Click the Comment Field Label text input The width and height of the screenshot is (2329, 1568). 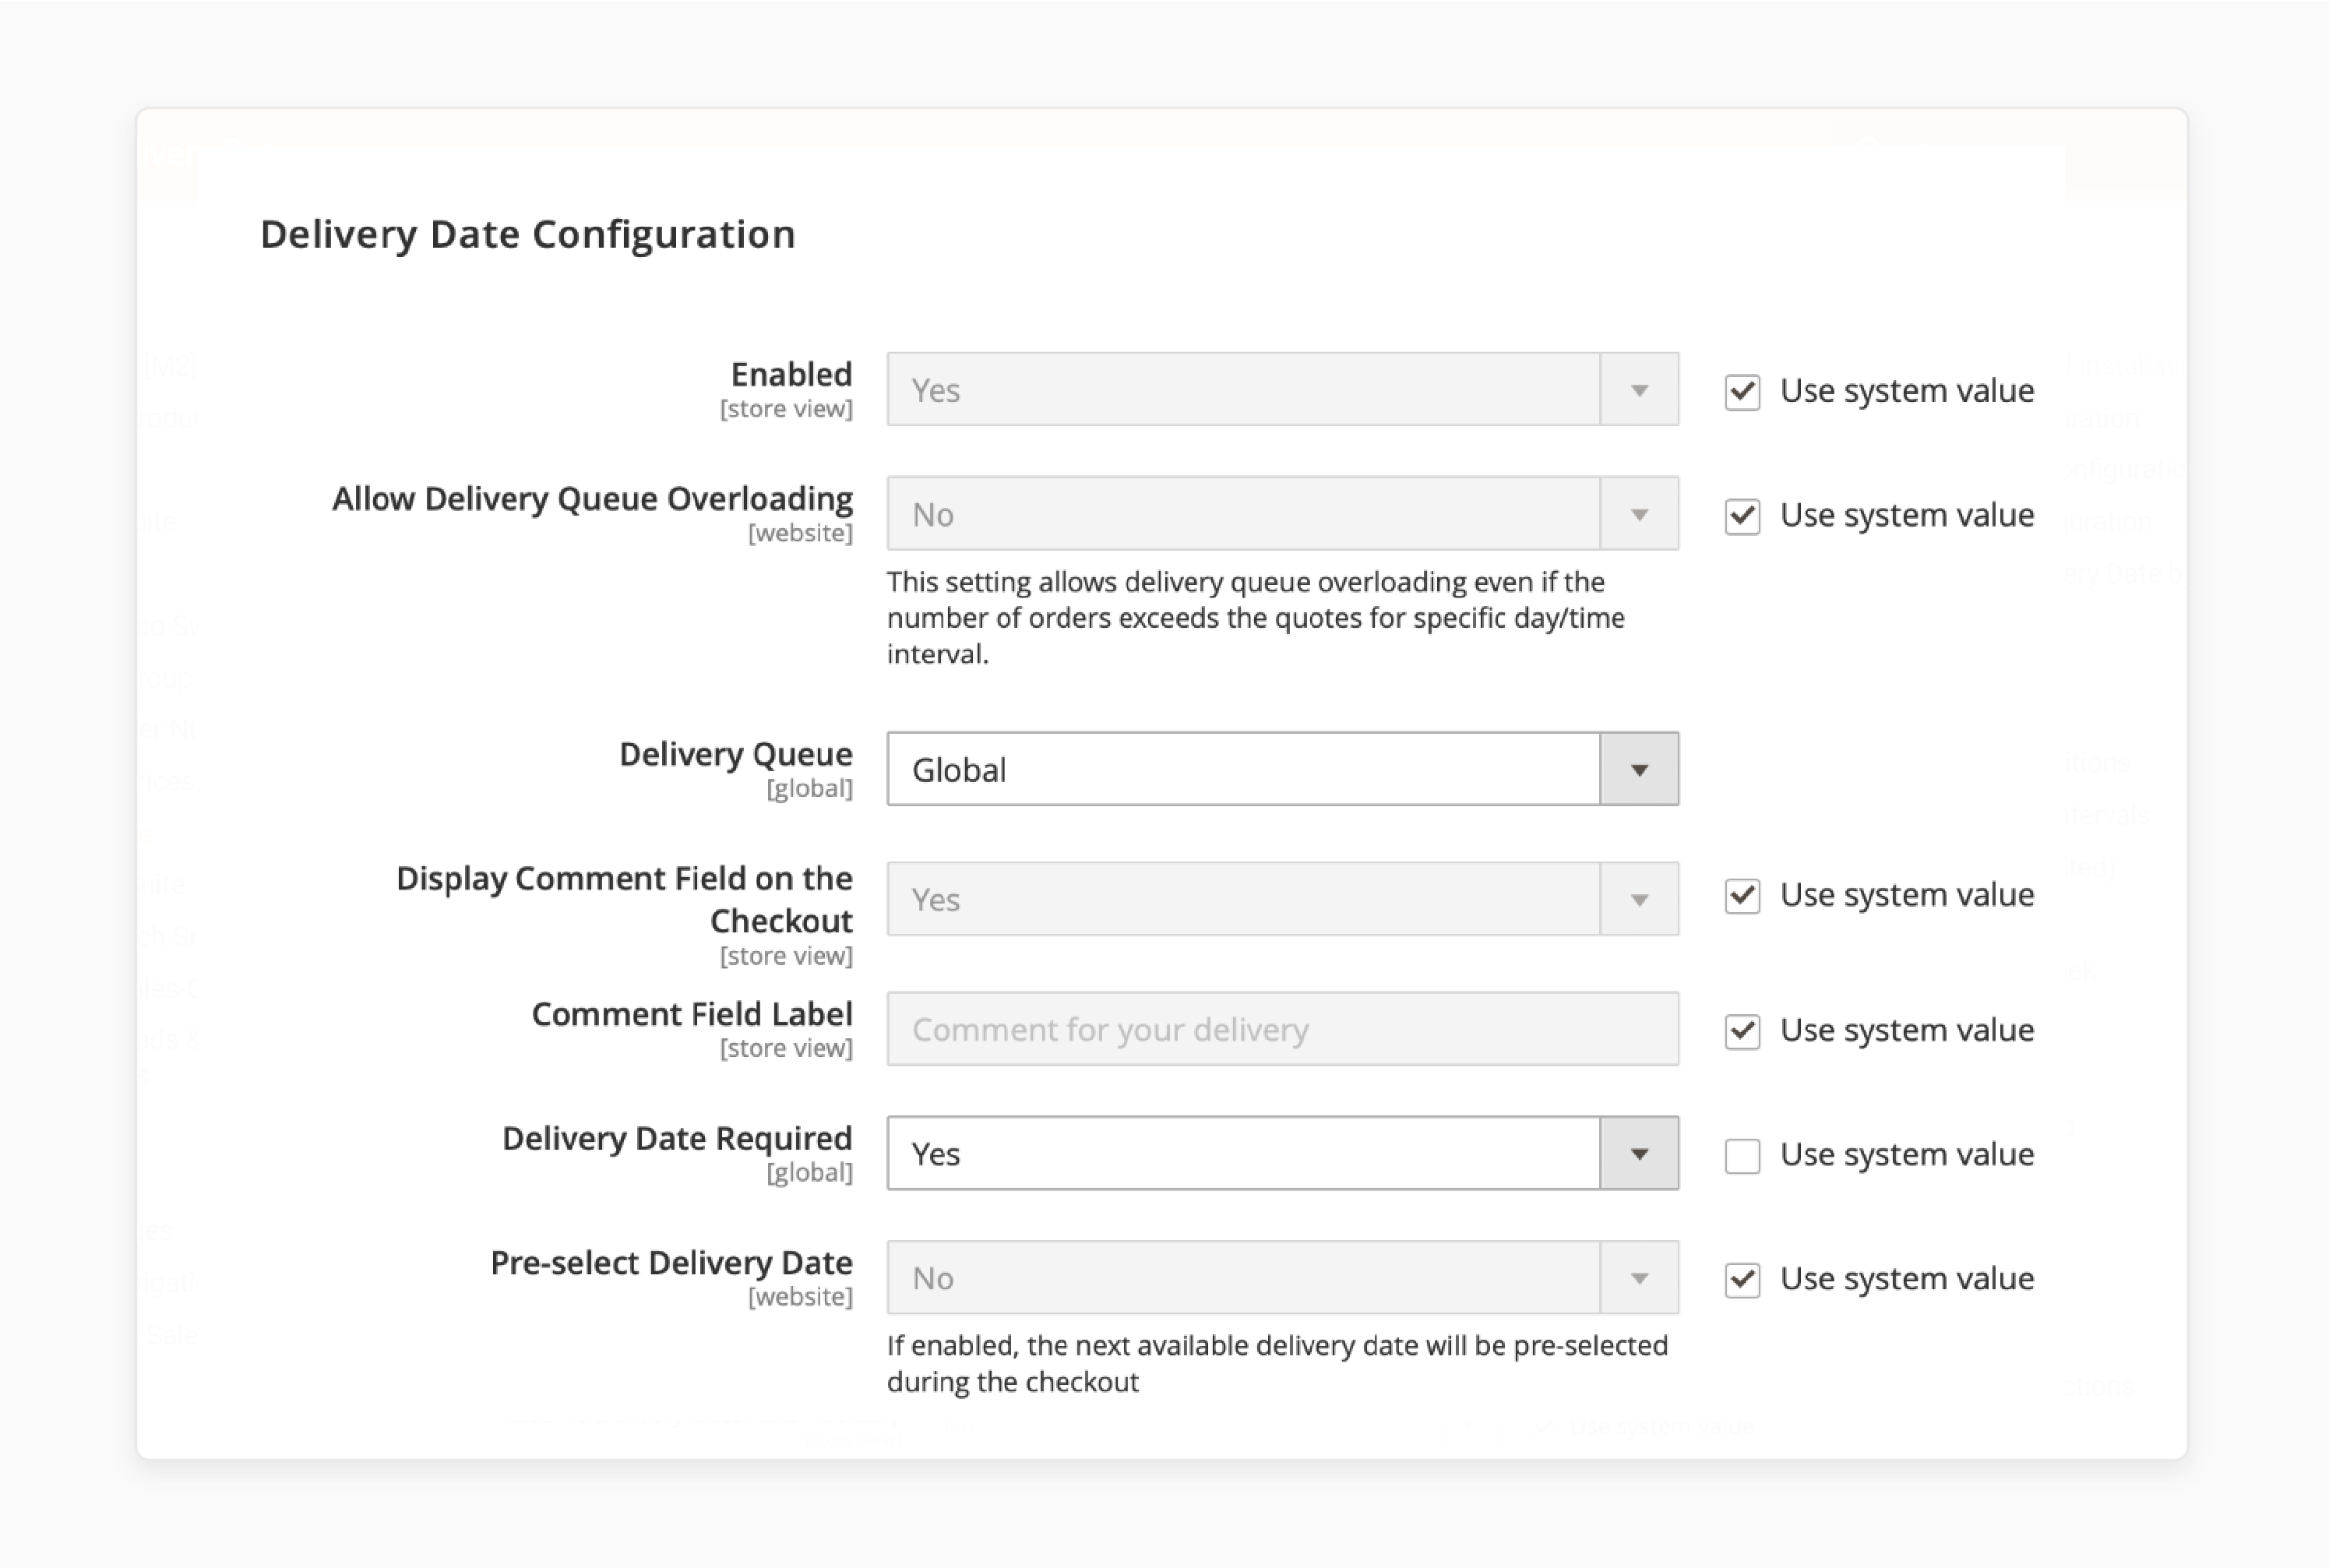(x=1282, y=1029)
